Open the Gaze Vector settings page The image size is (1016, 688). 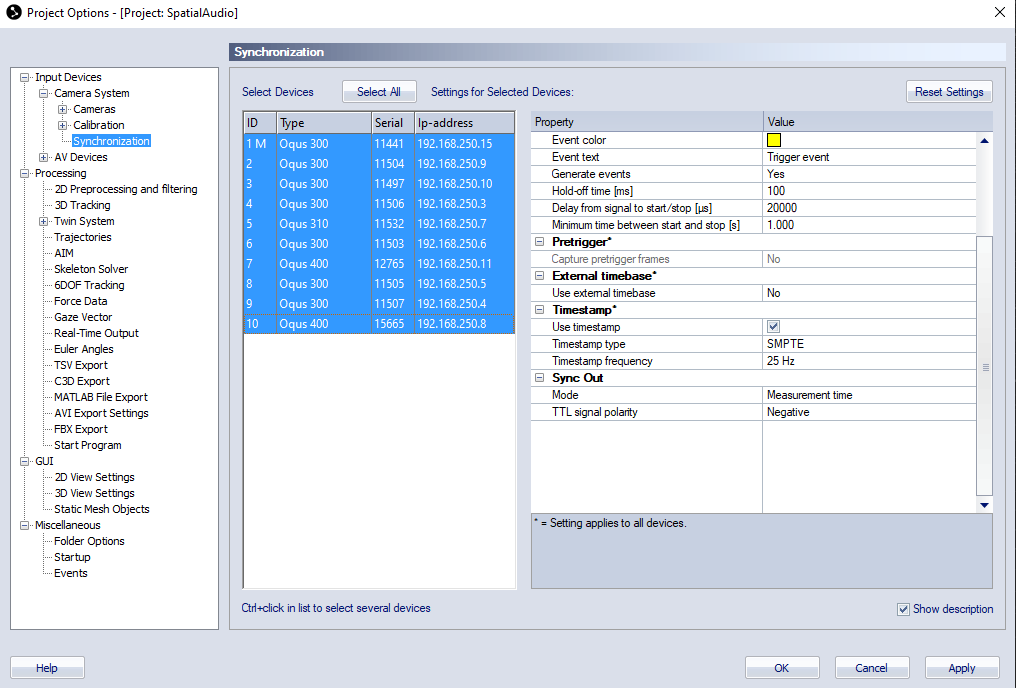[83, 317]
